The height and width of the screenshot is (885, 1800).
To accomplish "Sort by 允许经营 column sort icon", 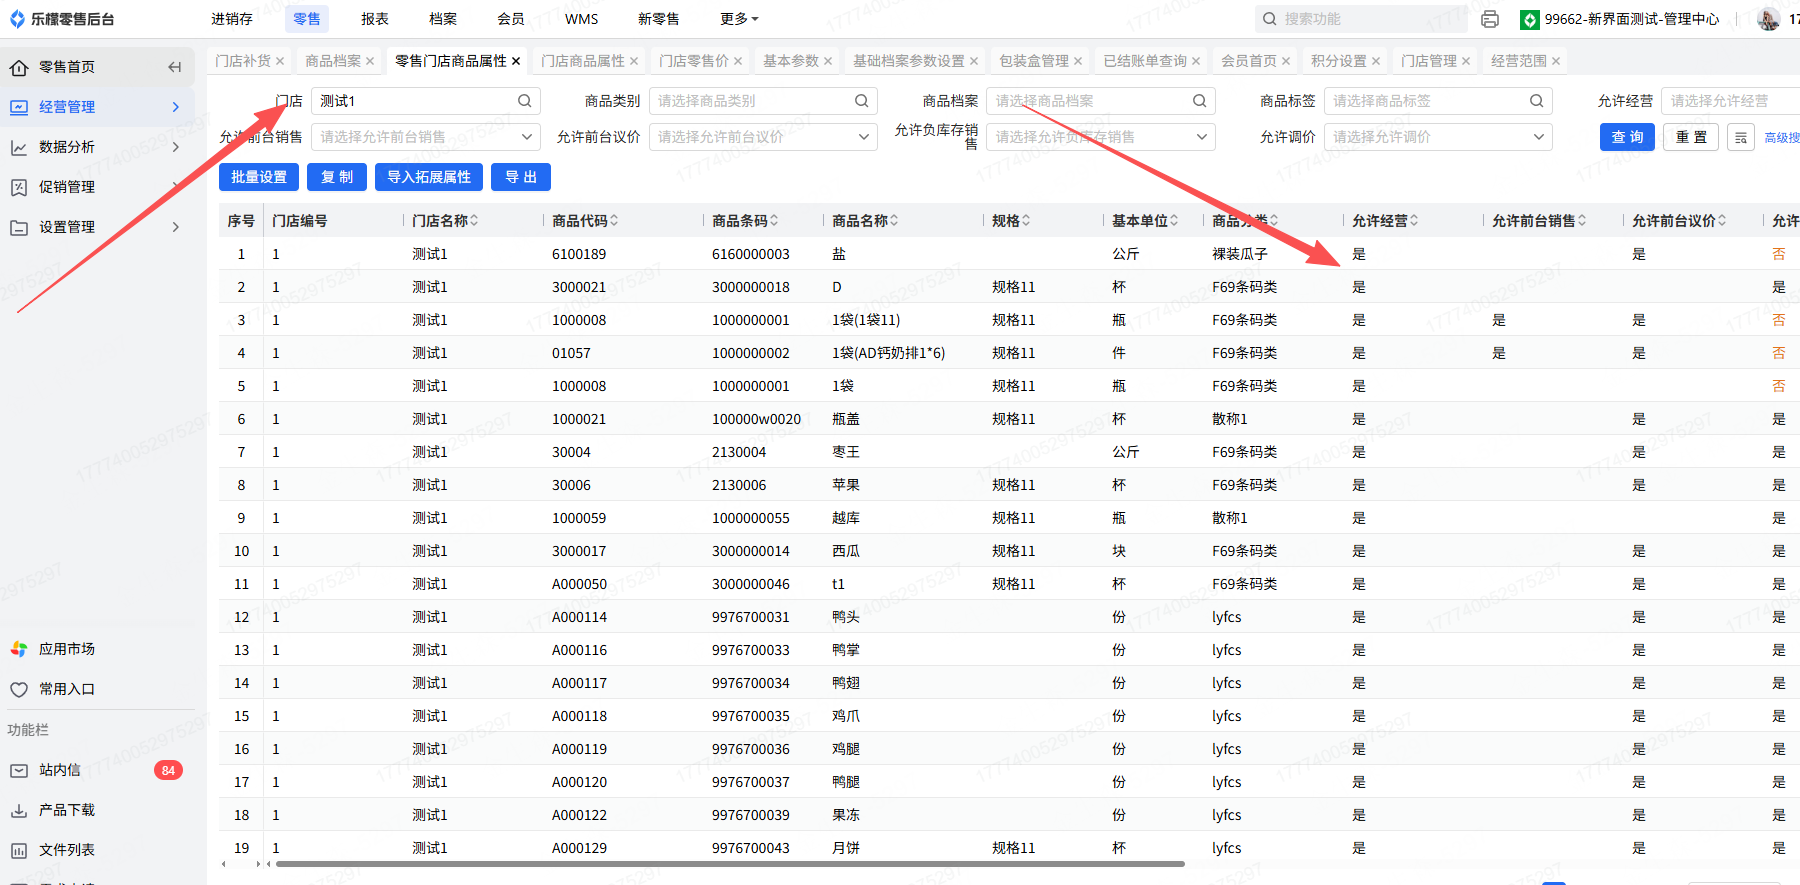I will pos(1414,221).
